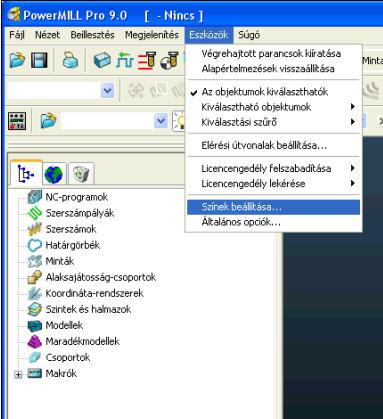The width and height of the screenshot is (383, 419).
Task: Click the rapid move heights icon
Action: pos(125,60)
